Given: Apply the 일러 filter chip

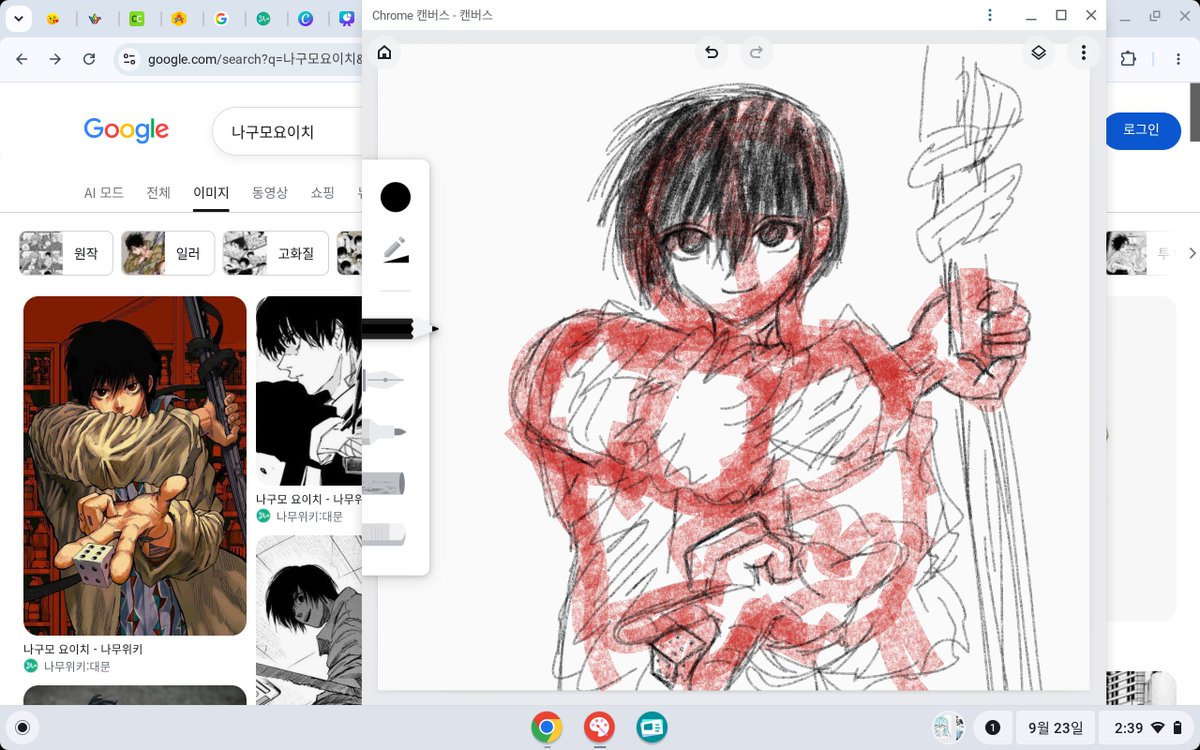Looking at the screenshot, I should click(x=168, y=253).
